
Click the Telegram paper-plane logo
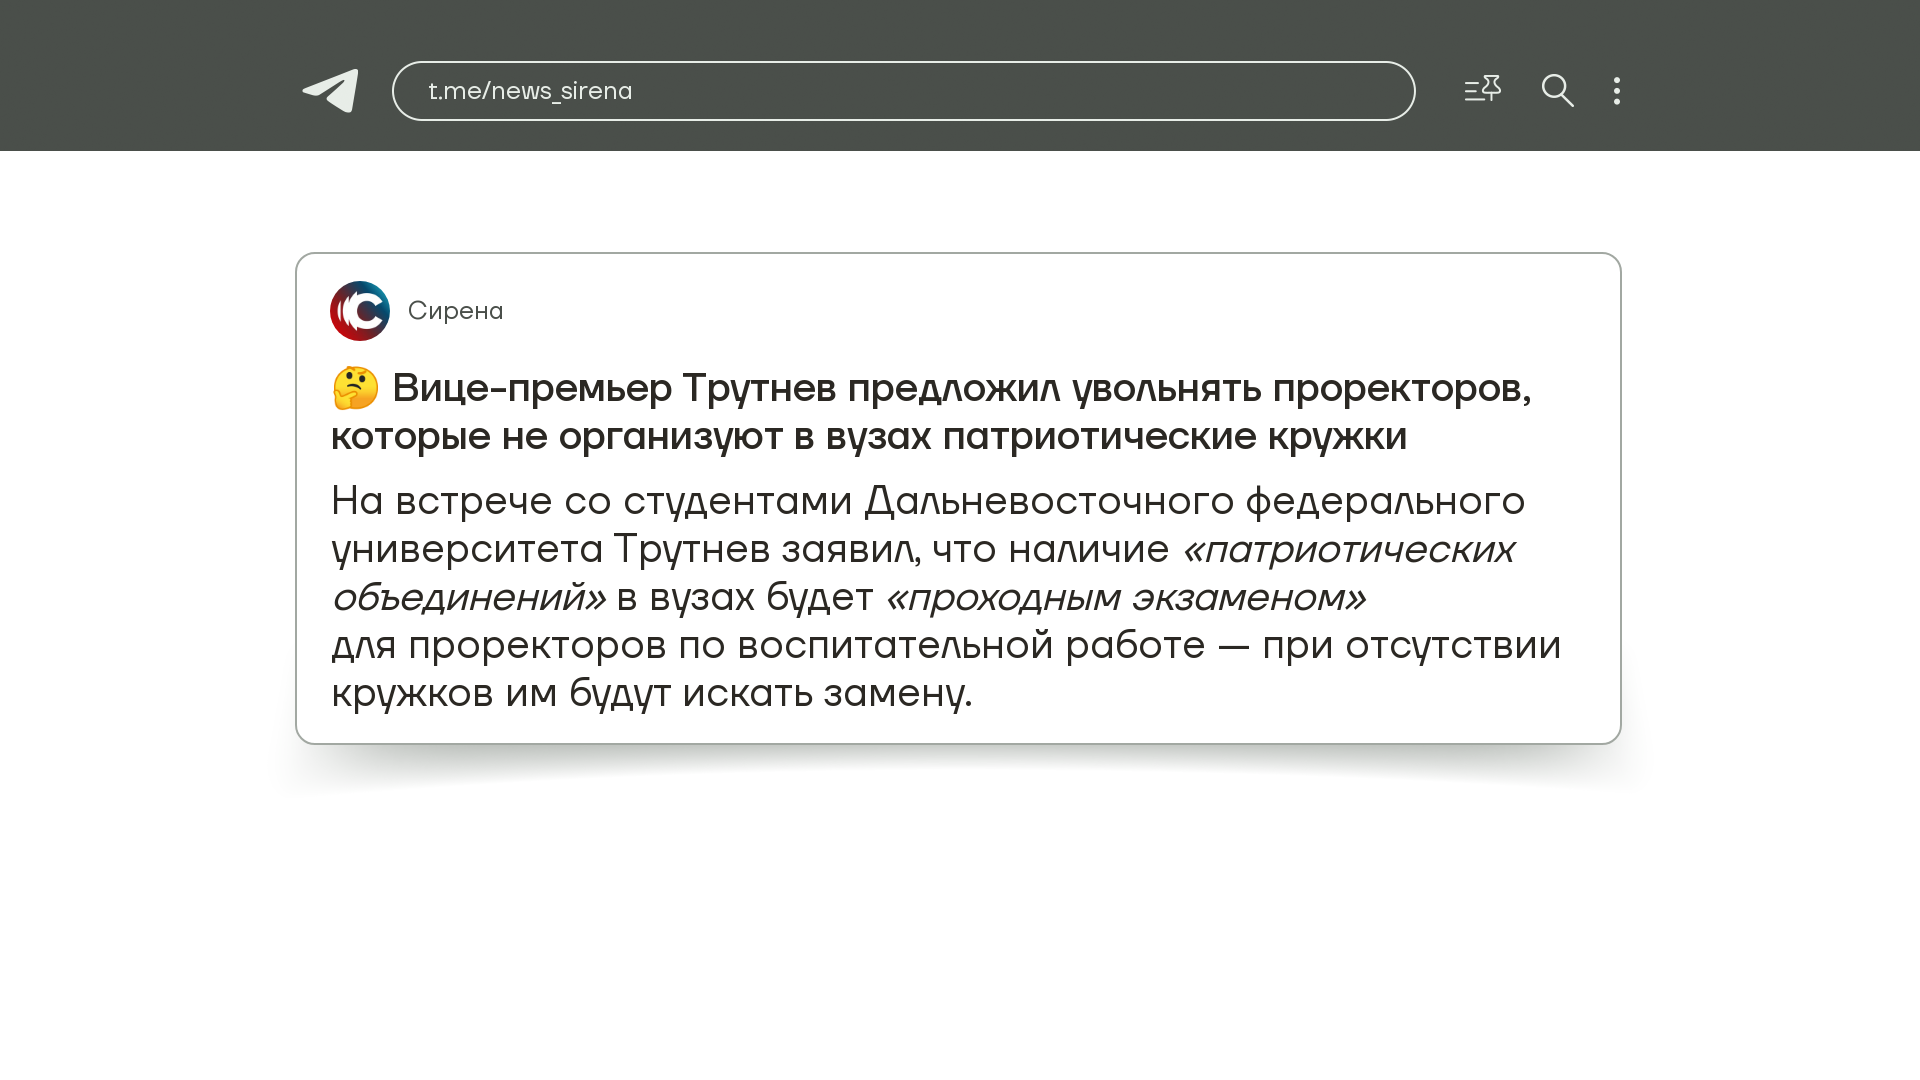pyautogui.click(x=331, y=91)
